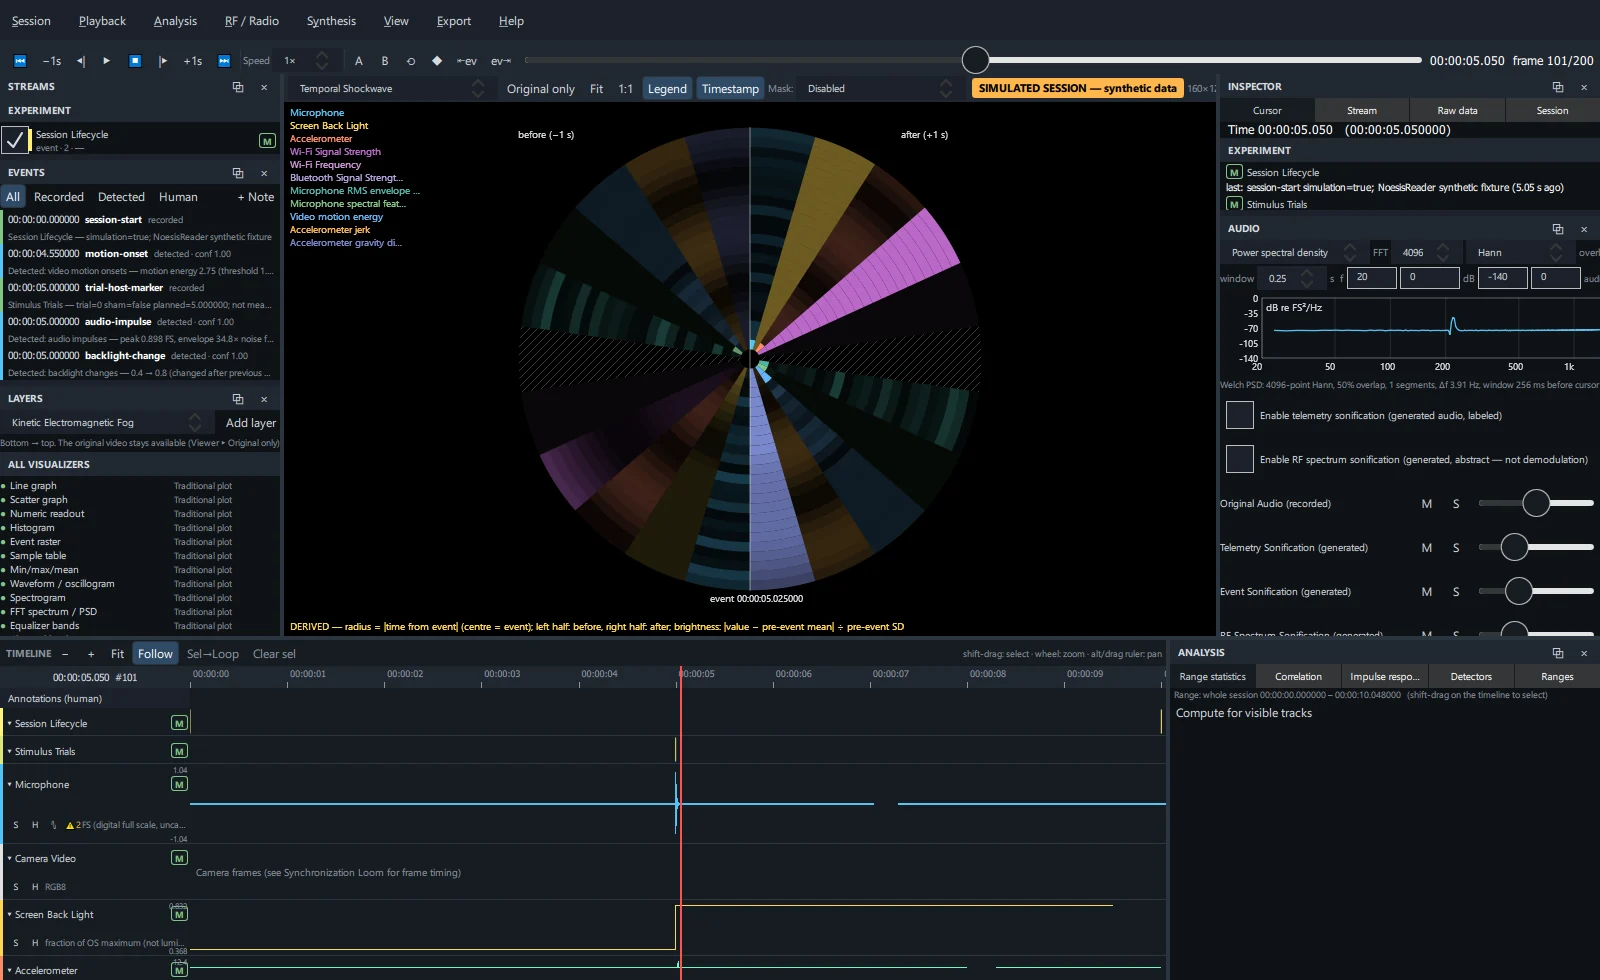Toggle the Session Lifecycle stream checkbox
Viewport: 1600px width, 980px height.
tap(15, 140)
